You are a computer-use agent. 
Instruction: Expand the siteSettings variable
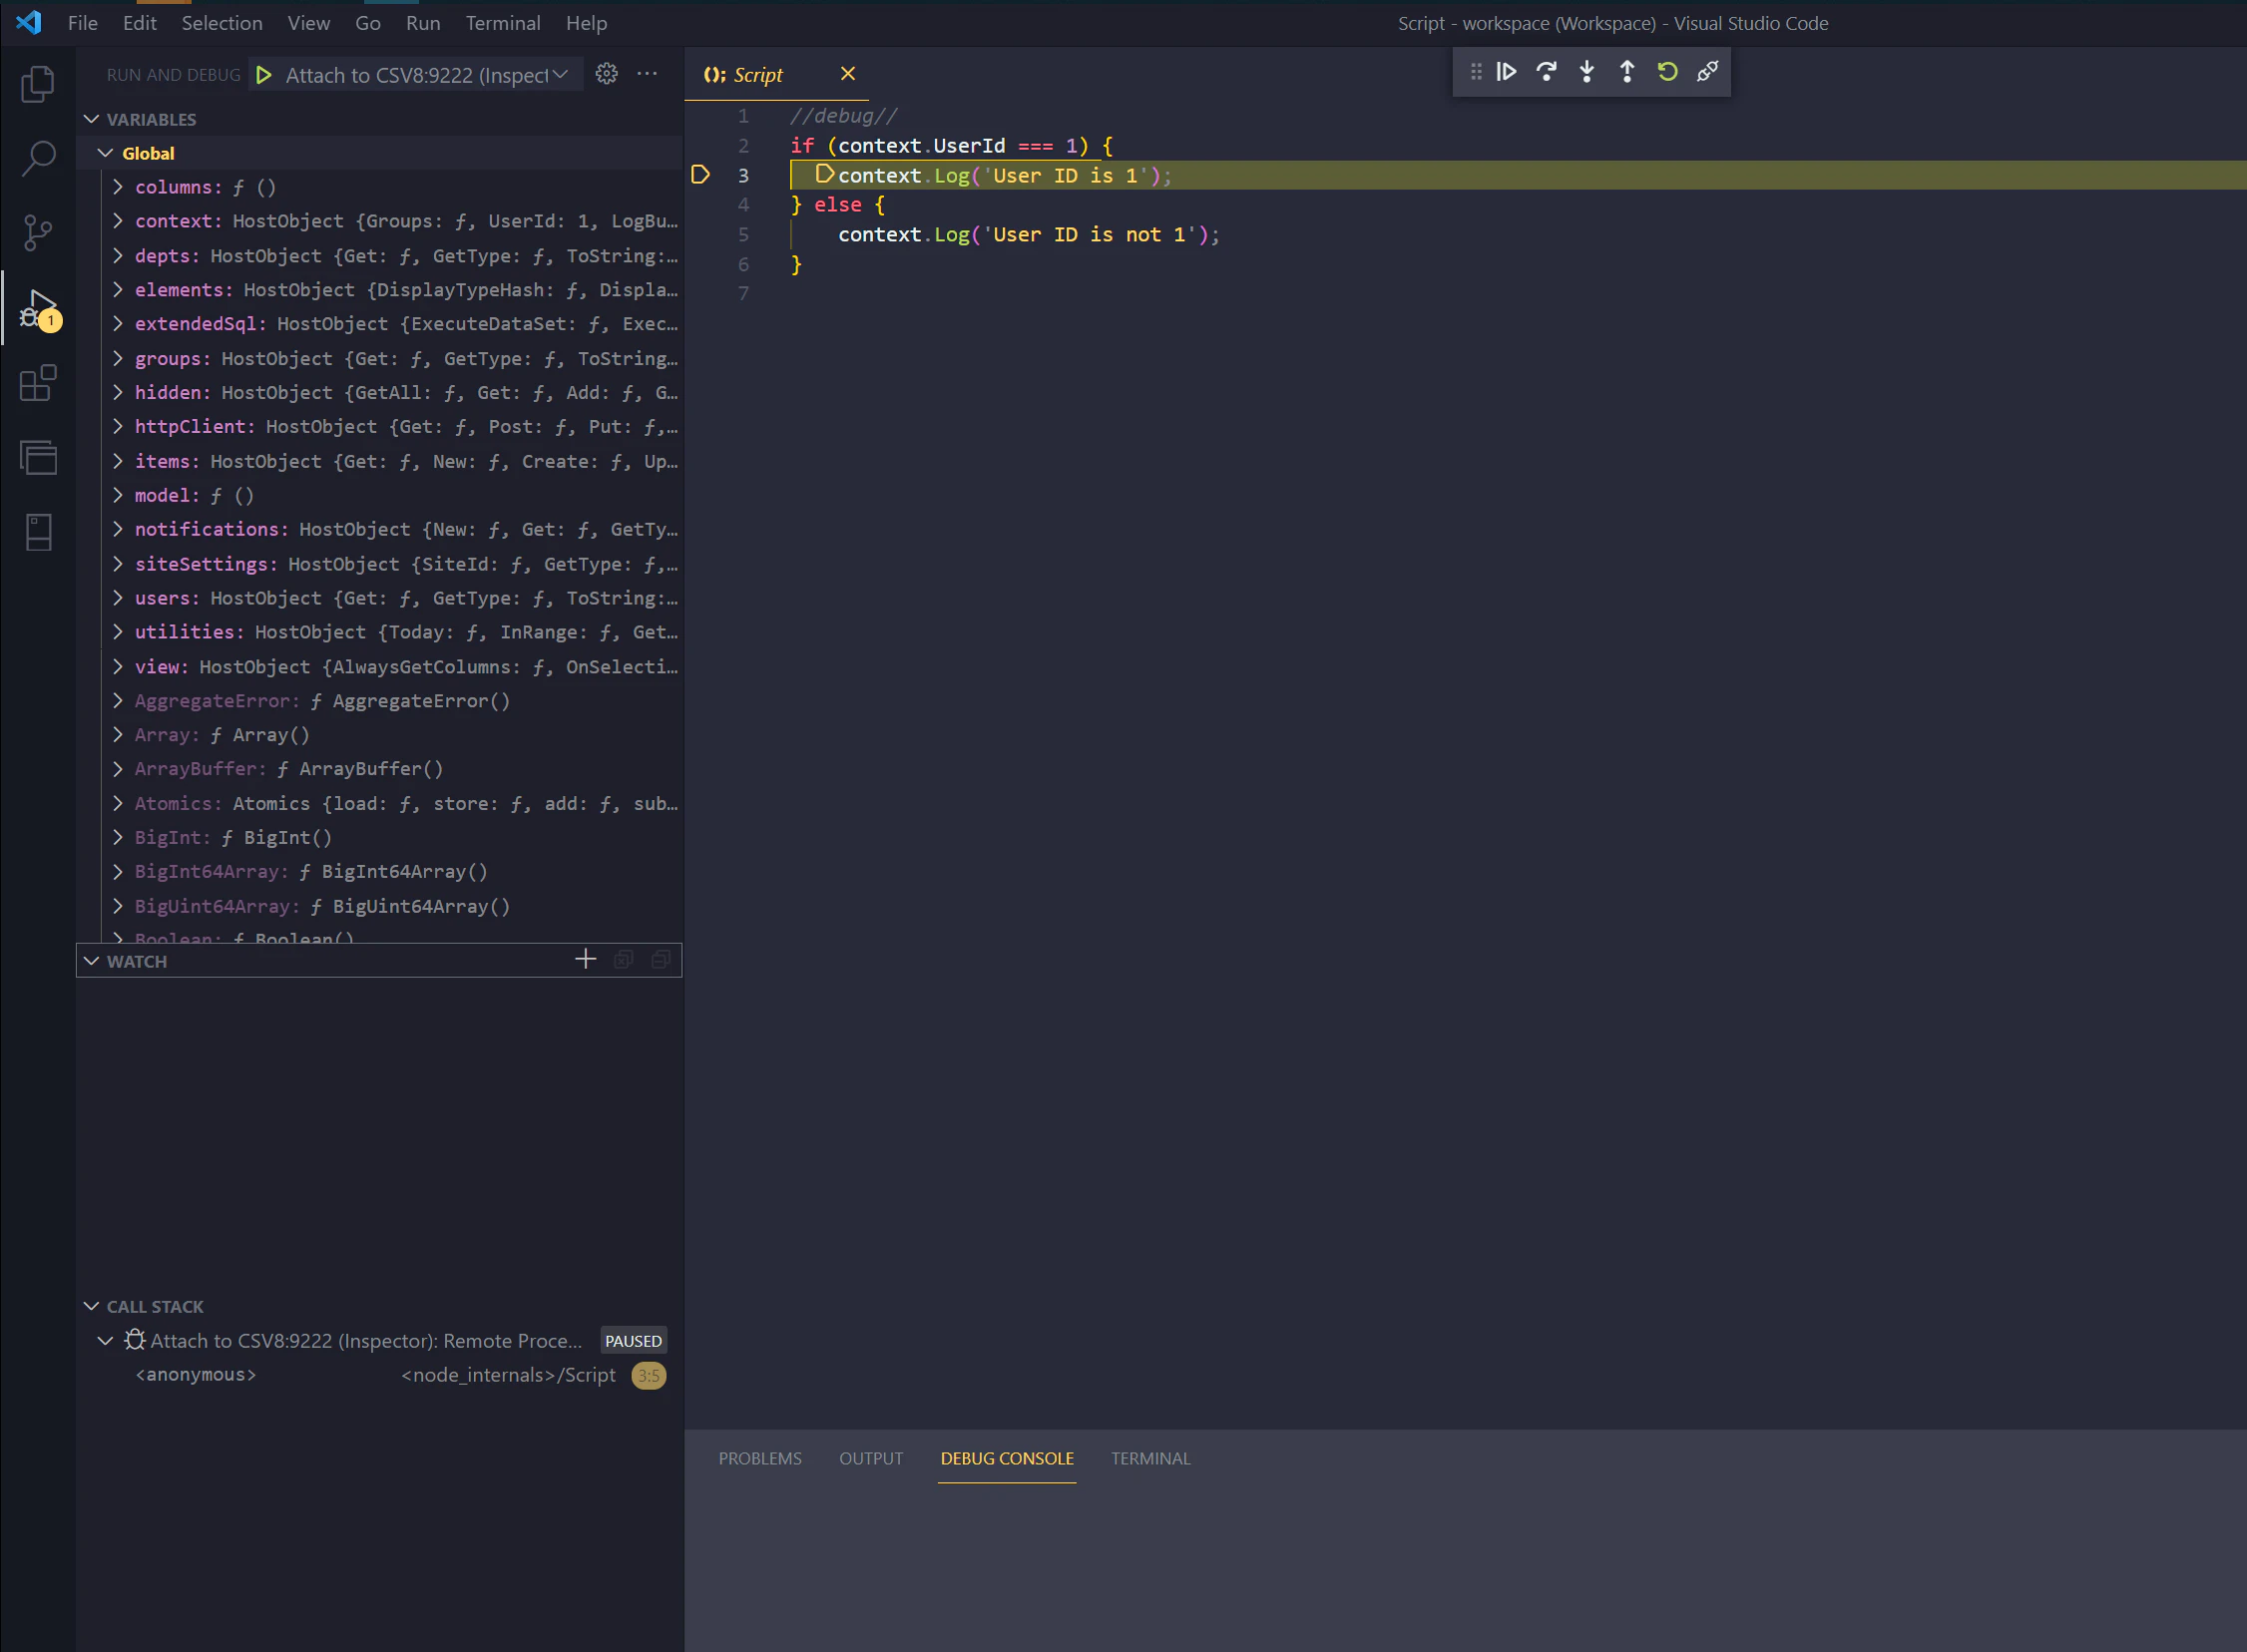tap(118, 564)
